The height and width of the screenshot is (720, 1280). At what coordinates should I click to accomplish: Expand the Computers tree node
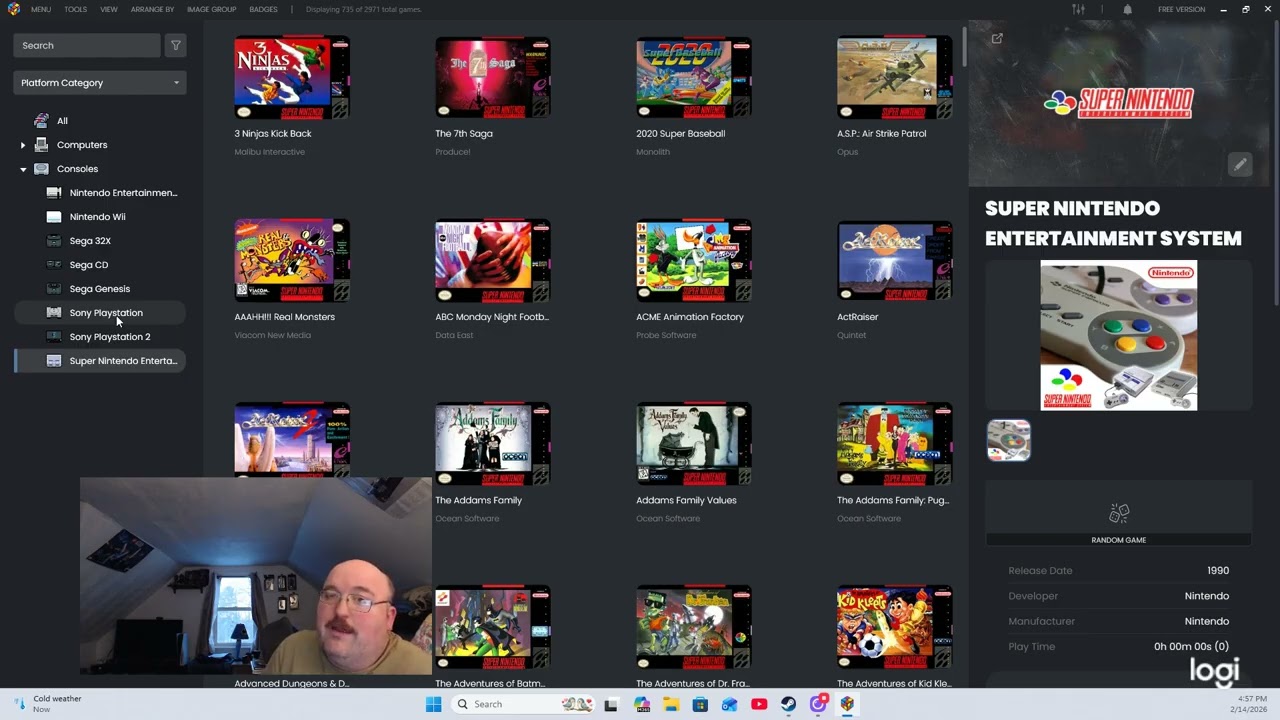tap(23, 145)
